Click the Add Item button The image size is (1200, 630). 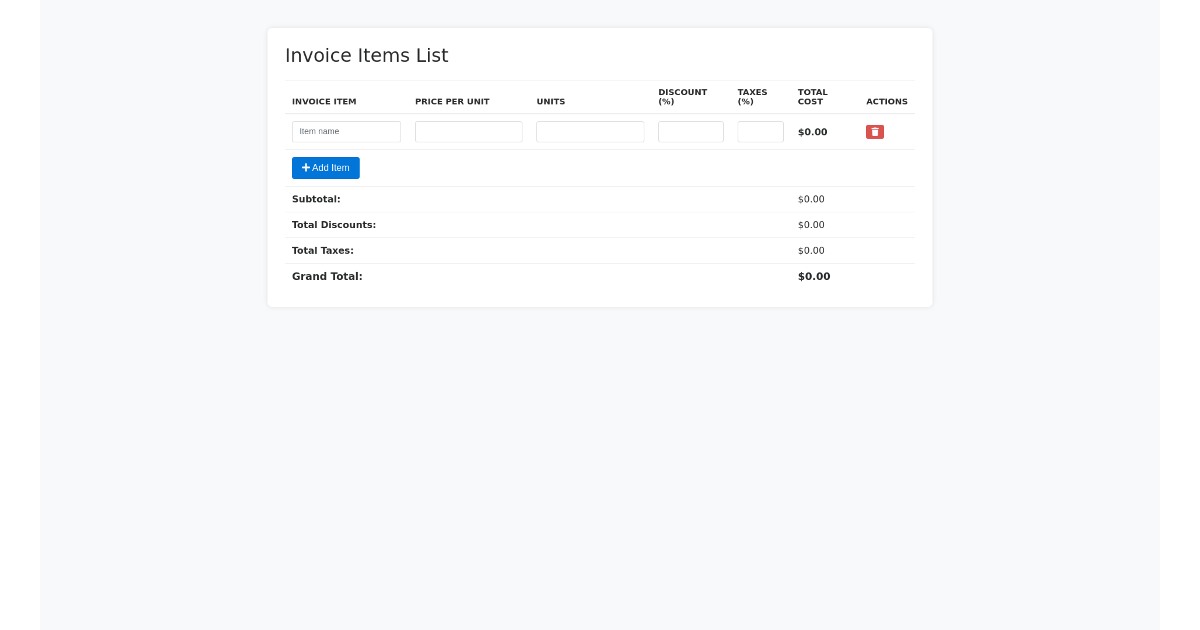[326, 168]
